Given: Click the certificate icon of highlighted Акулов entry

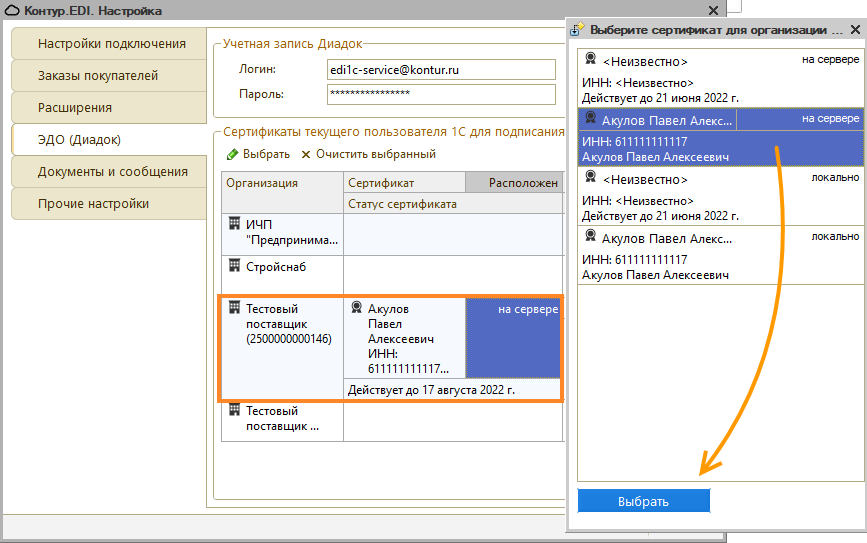Looking at the screenshot, I should [591, 119].
